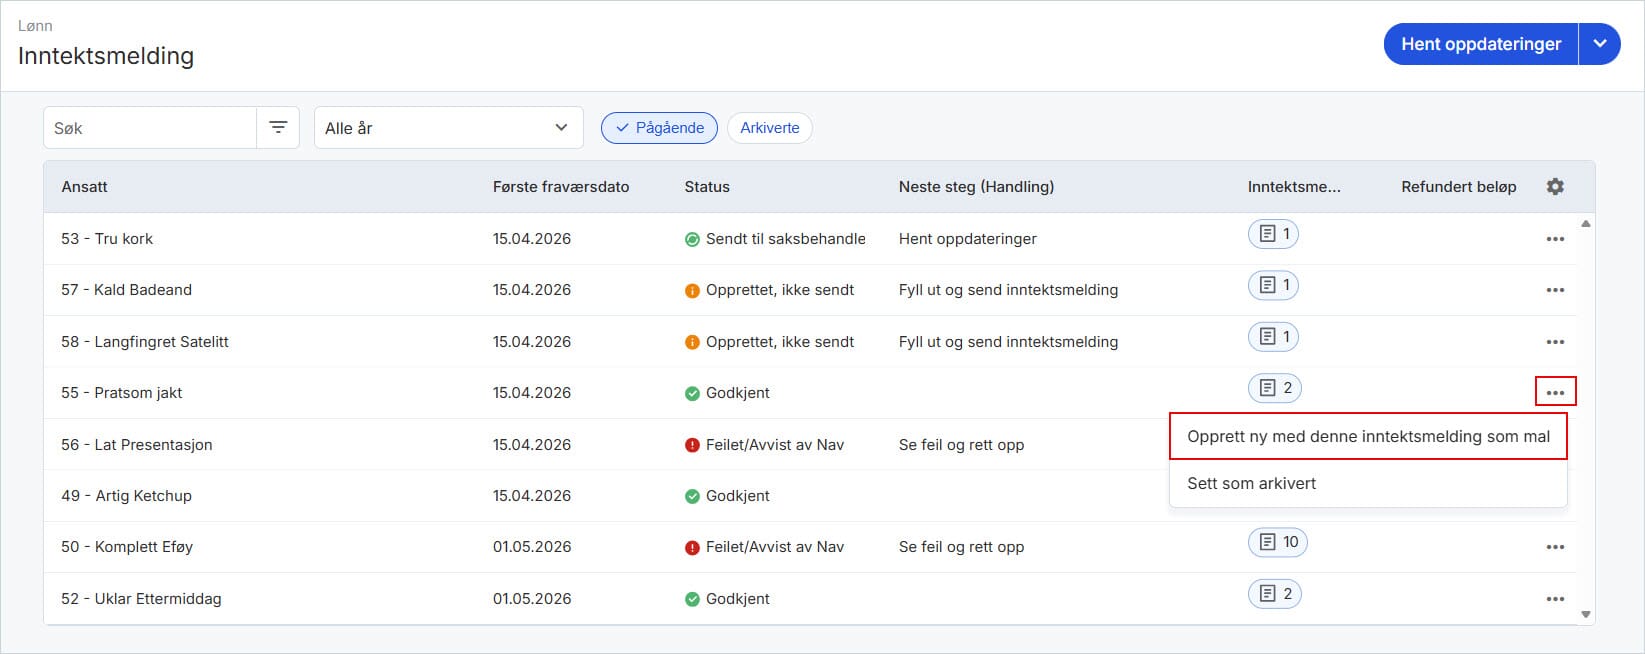The image size is (1645, 654).
Task: Click green Godkjent icon for Artig Ketchup
Action: coord(692,496)
